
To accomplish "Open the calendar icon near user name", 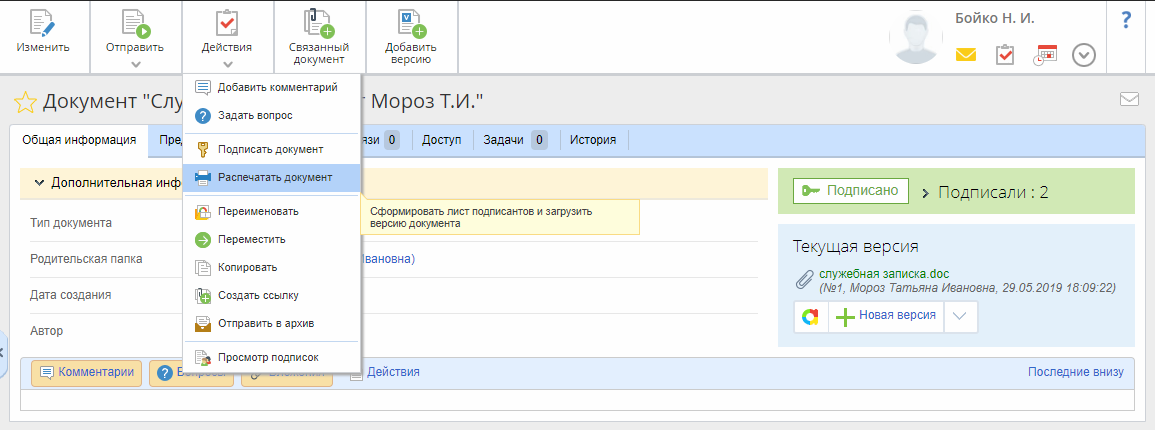I will (1045, 55).
